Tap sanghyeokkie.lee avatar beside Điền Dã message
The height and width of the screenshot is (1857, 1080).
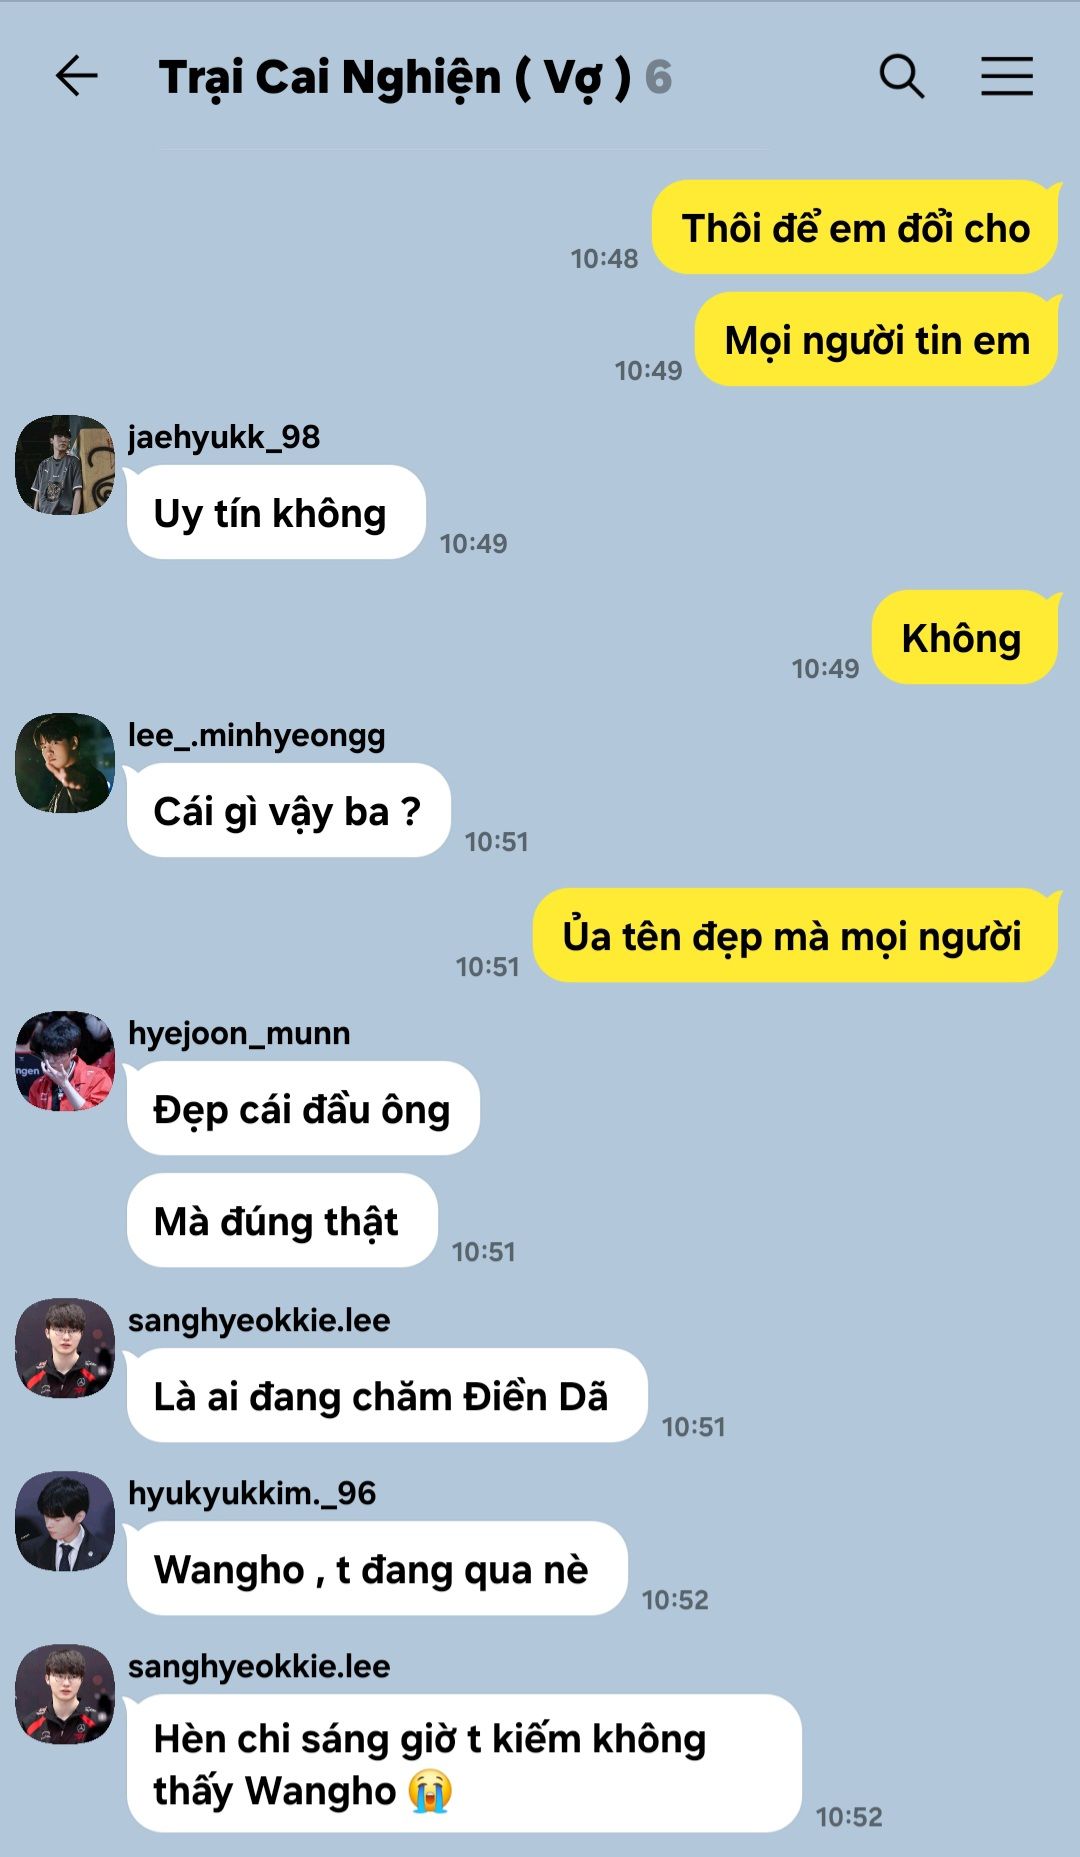(x=65, y=1348)
